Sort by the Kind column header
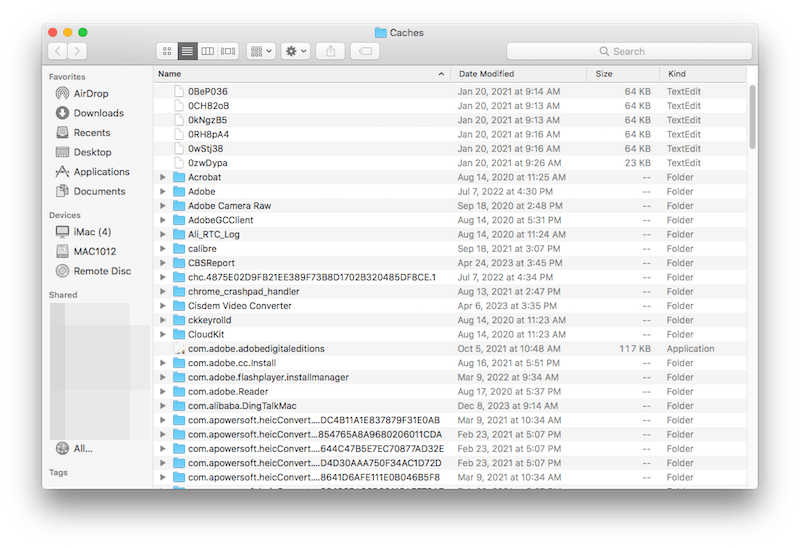Image resolution: width=800 pixels, height=549 pixels. pyautogui.click(x=703, y=74)
